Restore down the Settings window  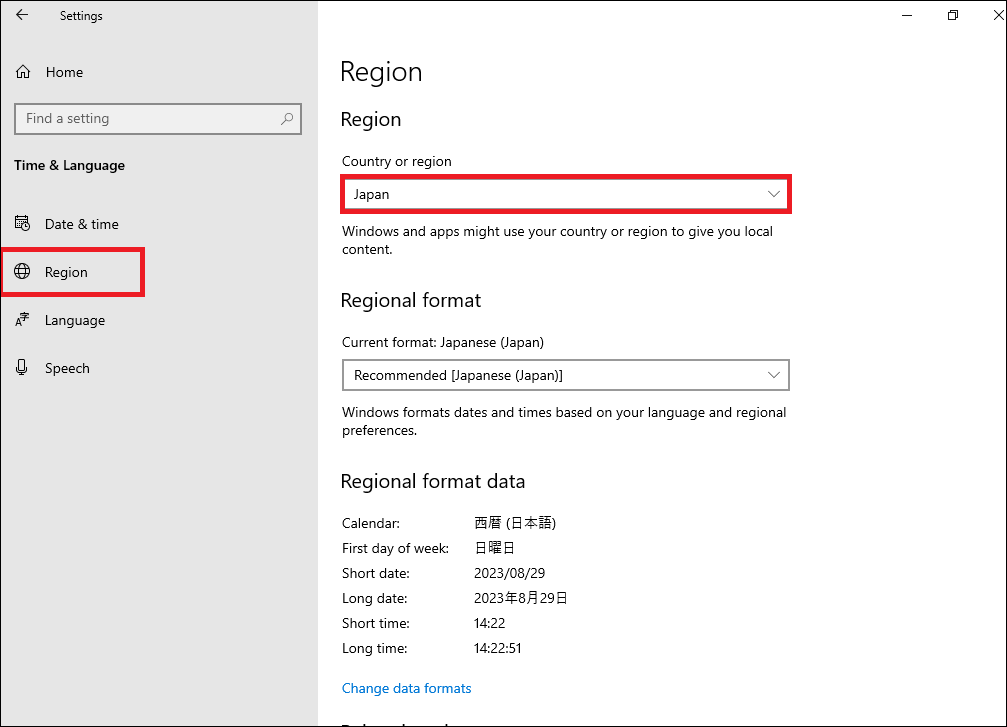953,15
